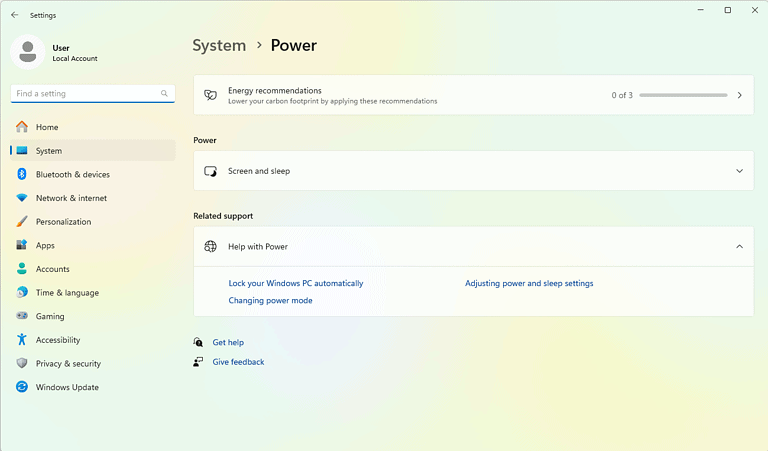The image size is (768, 451).
Task: Click the Changing power mode link
Action: 270,300
